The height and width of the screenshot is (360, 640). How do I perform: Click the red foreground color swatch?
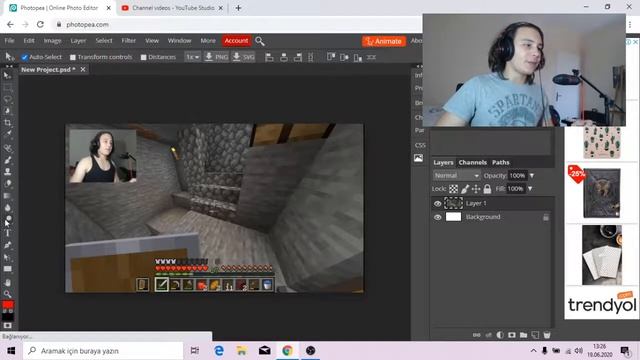pyautogui.click(x=8, y=305)
